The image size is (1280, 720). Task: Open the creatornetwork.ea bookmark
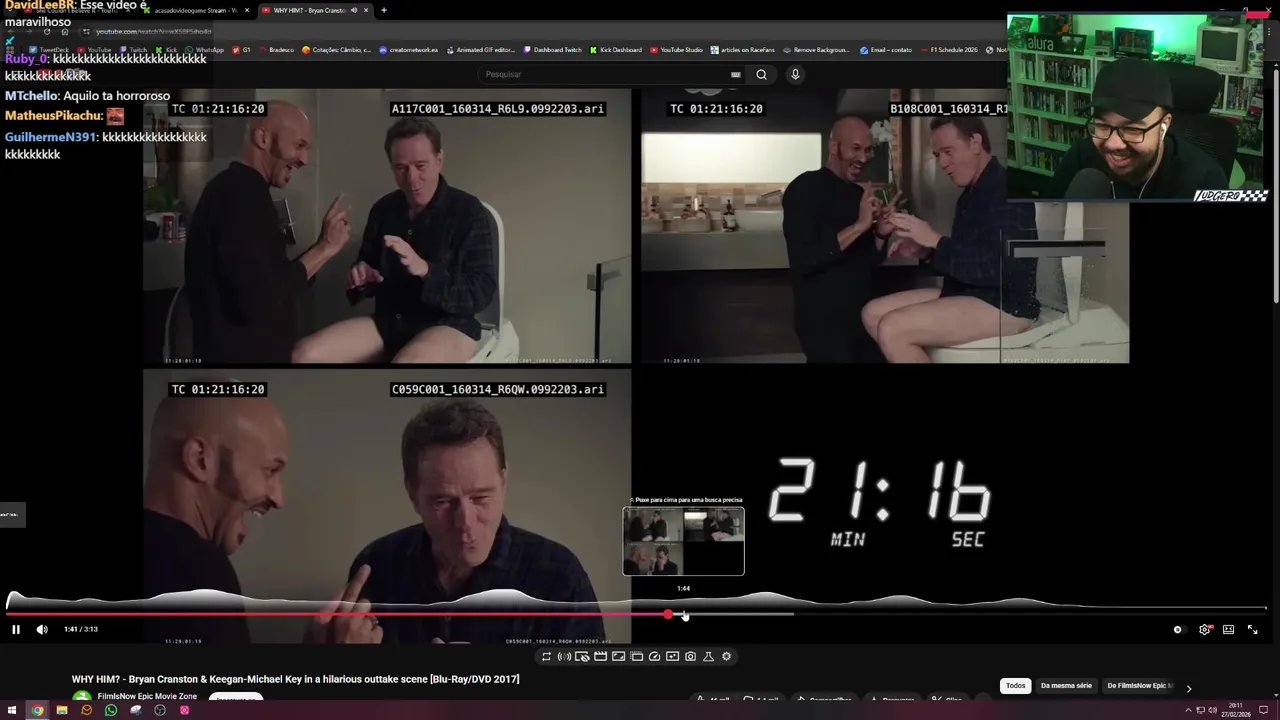pyautogui.click(x=408, y=50)
